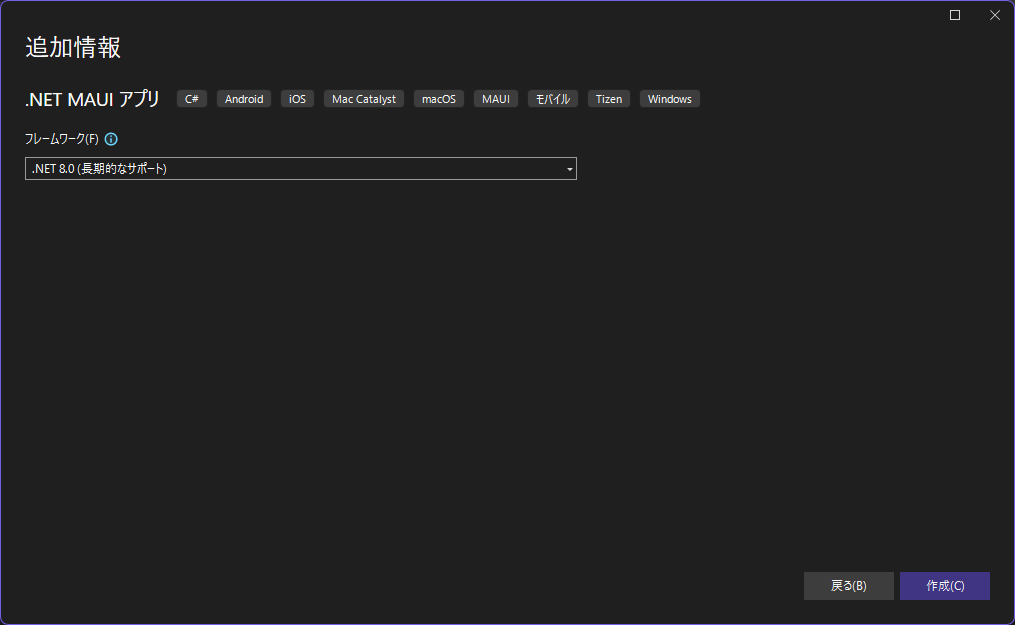
Task: Click the Android tag
Action: tap(244, 99)
